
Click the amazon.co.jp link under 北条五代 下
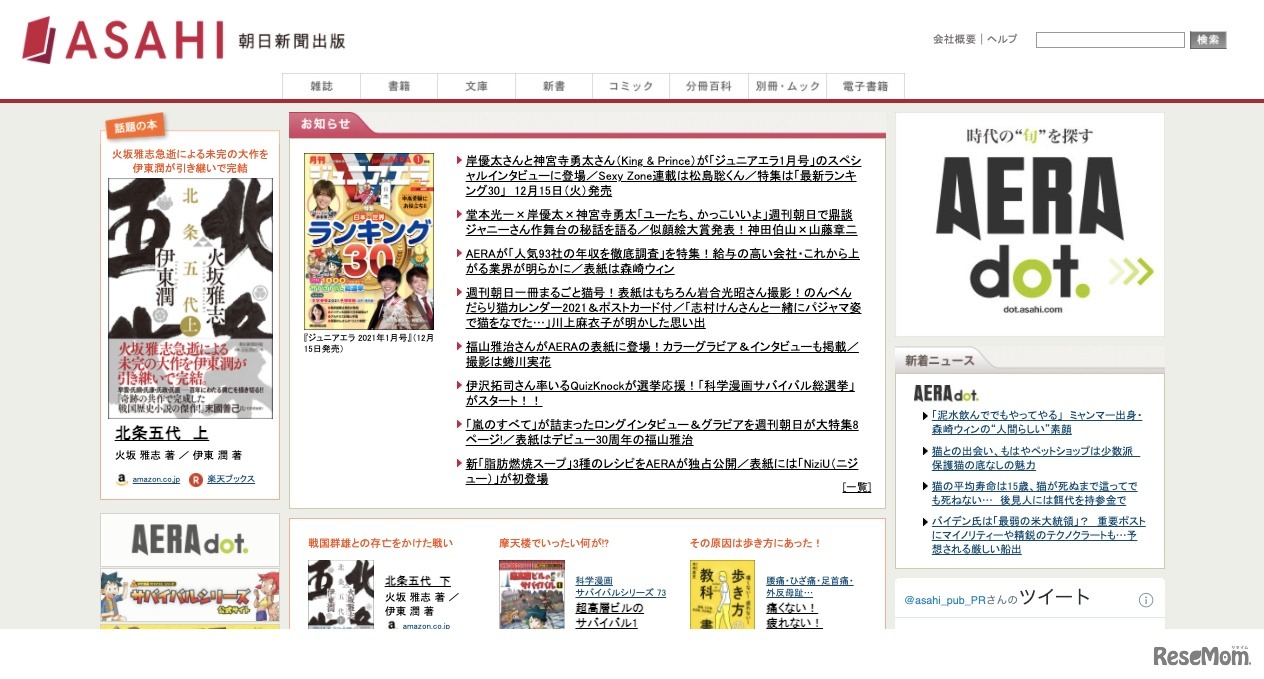coord(426,626)
